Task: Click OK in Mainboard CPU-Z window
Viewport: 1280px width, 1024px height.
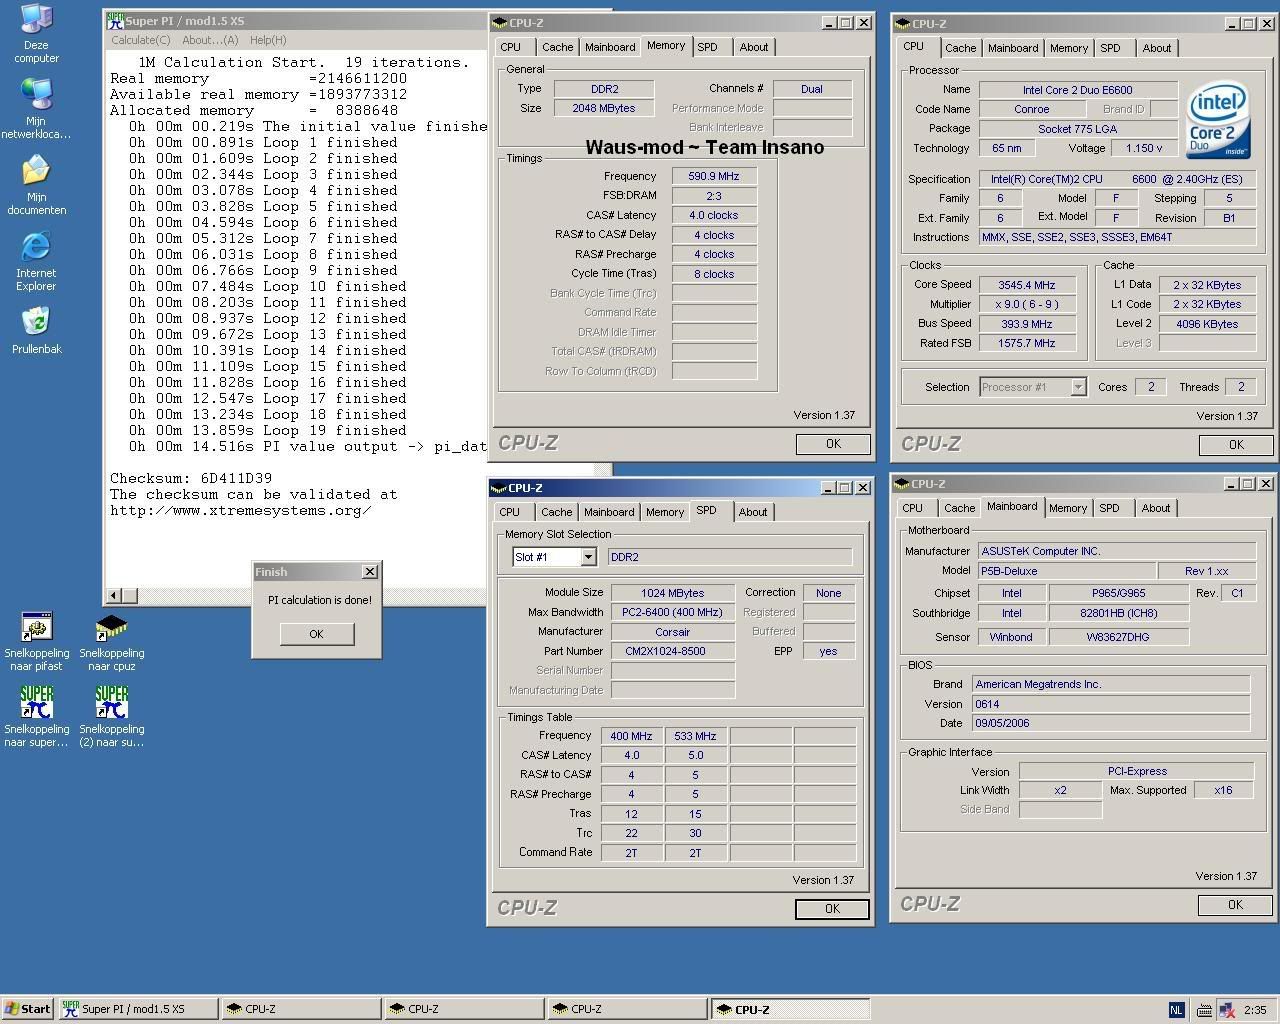Action: pyautogui.click(x=1235, y=905)
